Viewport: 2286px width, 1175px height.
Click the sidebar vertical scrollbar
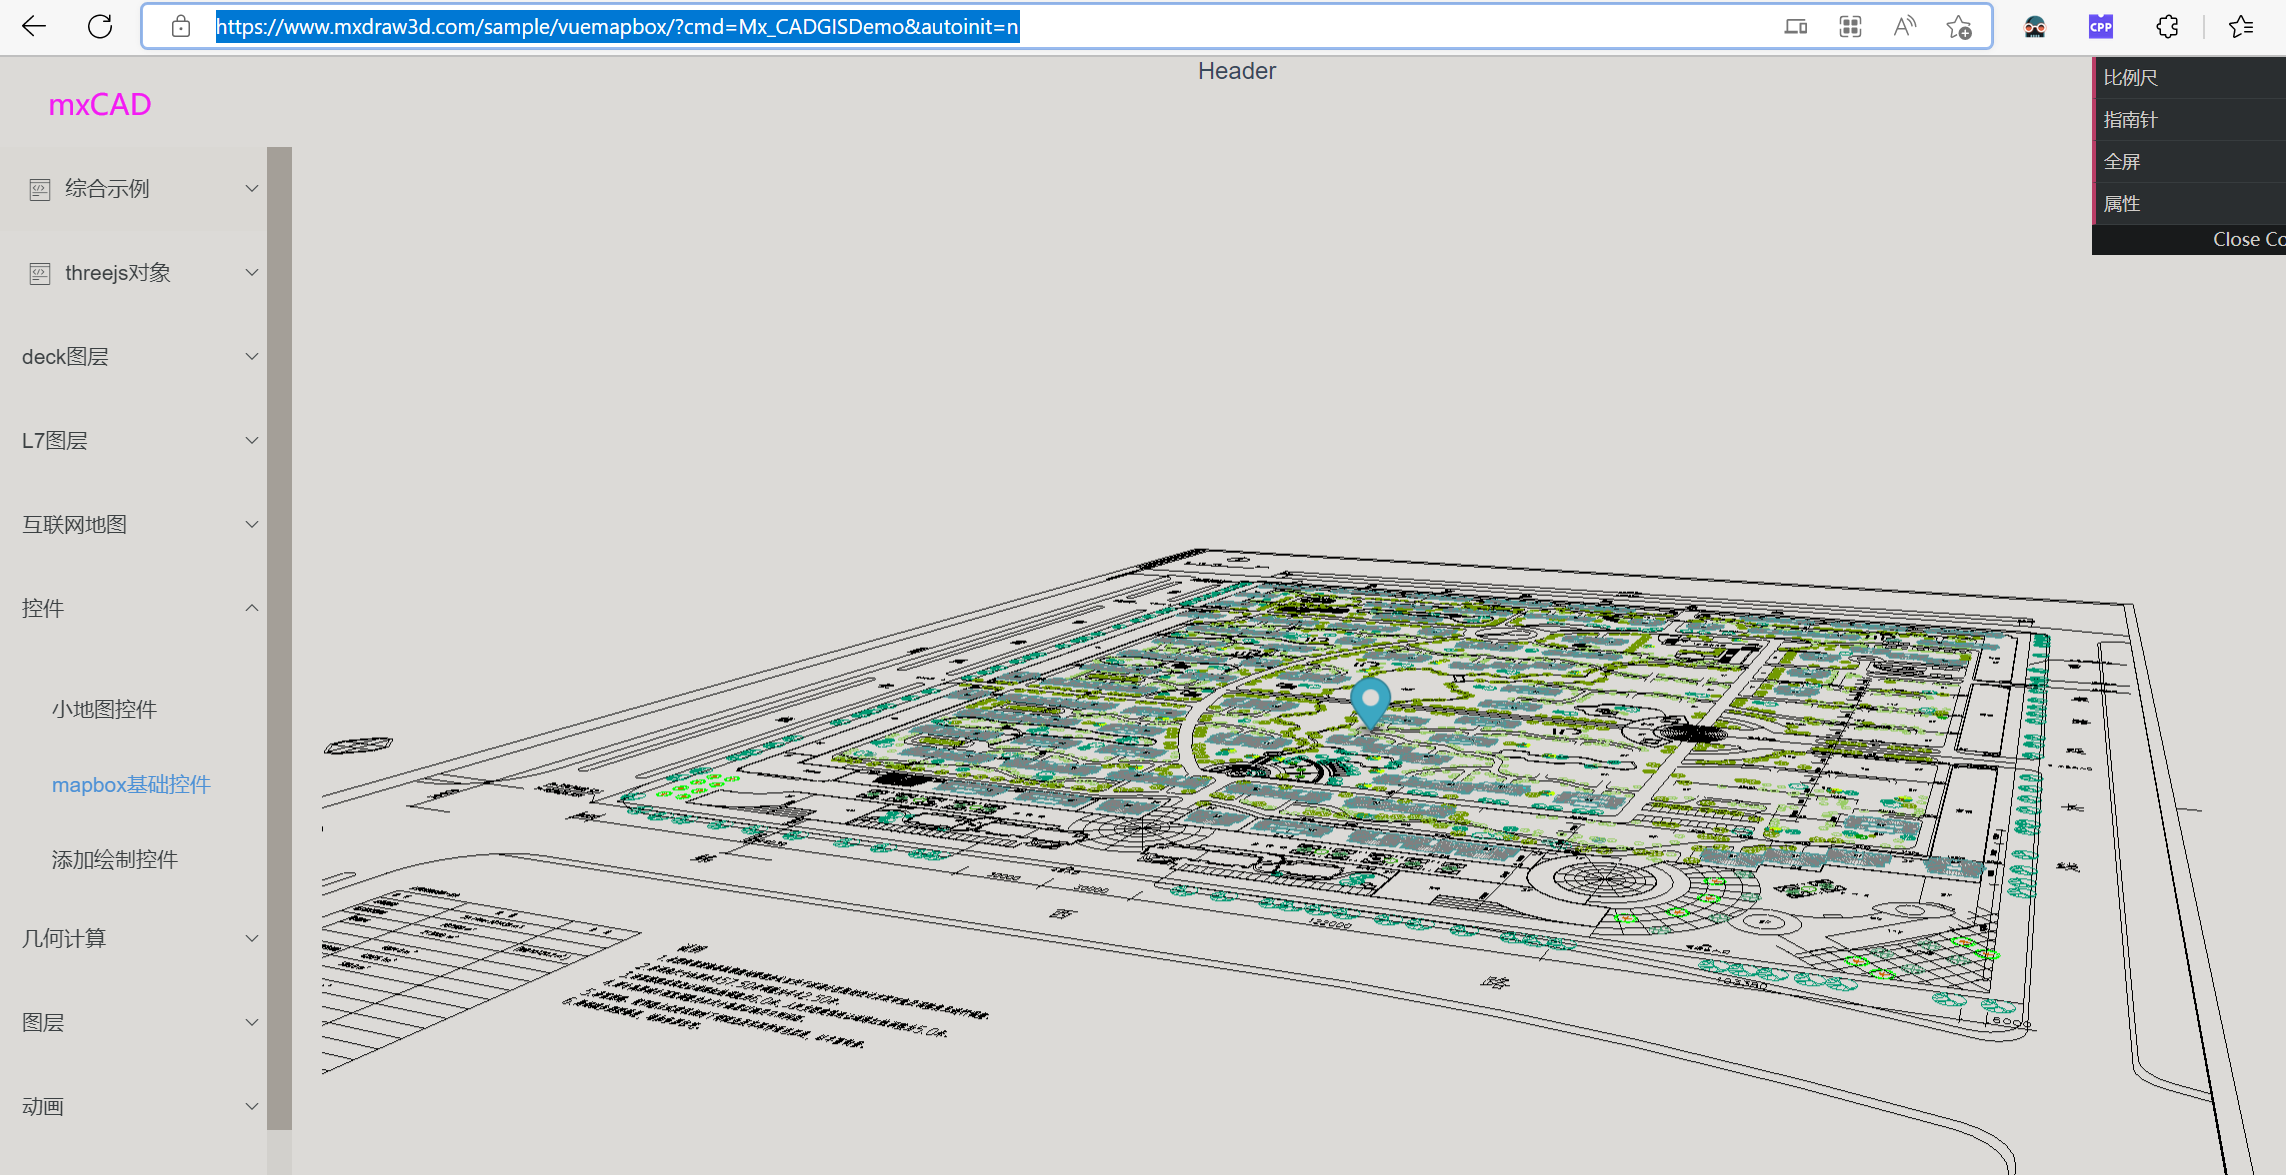point(280,638)
